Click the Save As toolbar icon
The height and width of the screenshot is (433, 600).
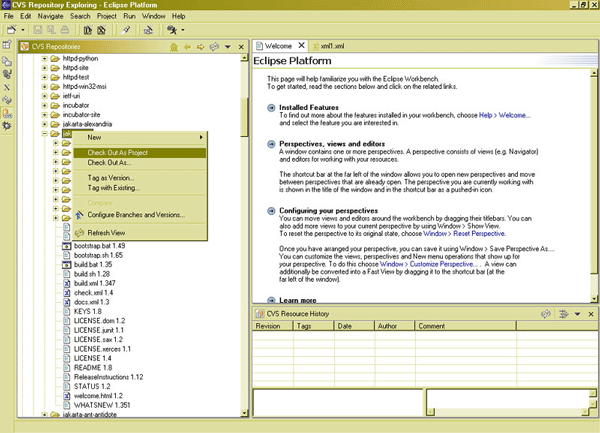(51, 29)
